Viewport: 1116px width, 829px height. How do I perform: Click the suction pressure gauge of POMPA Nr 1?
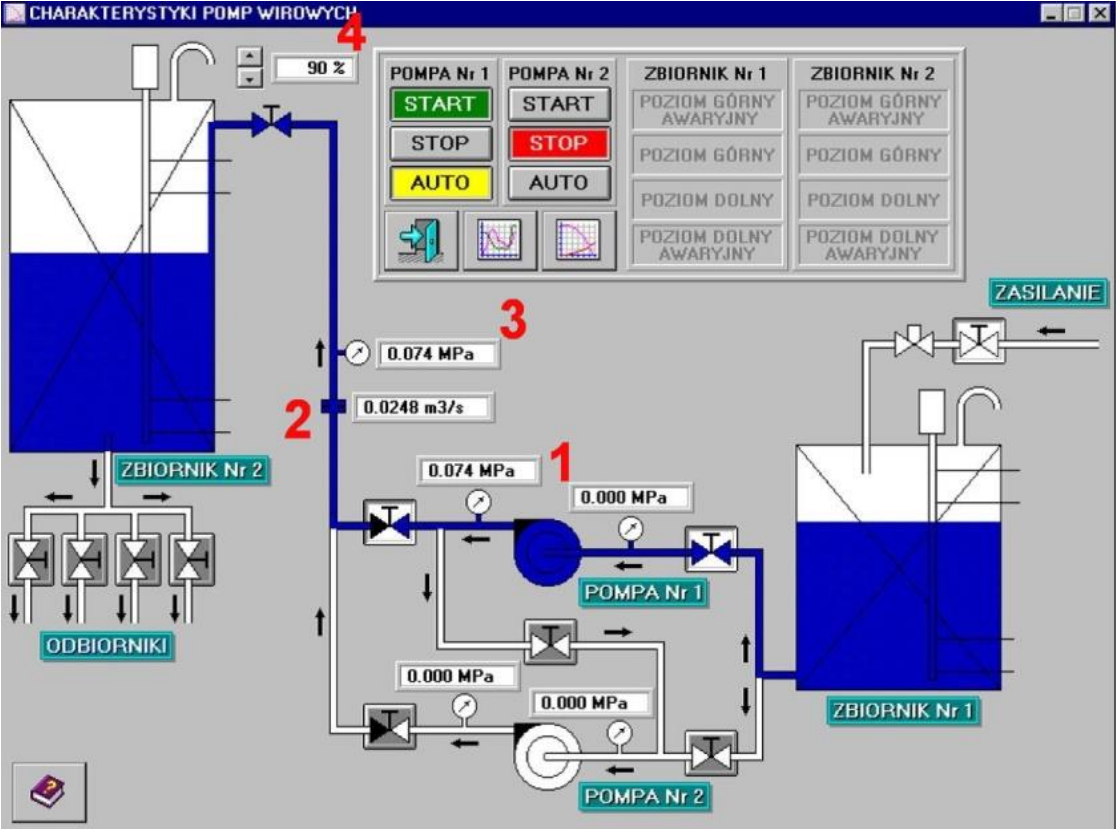tap(630, 529)
